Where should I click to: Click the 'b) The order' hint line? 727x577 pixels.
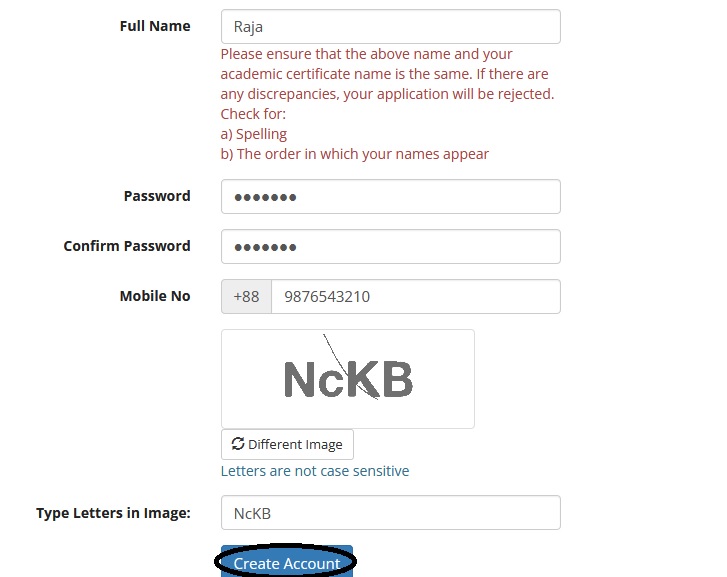355,154
